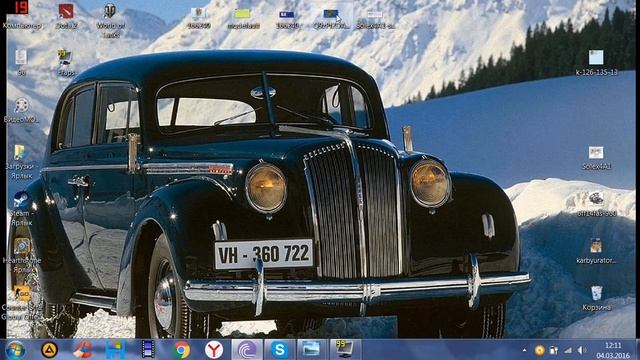Click the Show desktop button beside the clock

637,350
